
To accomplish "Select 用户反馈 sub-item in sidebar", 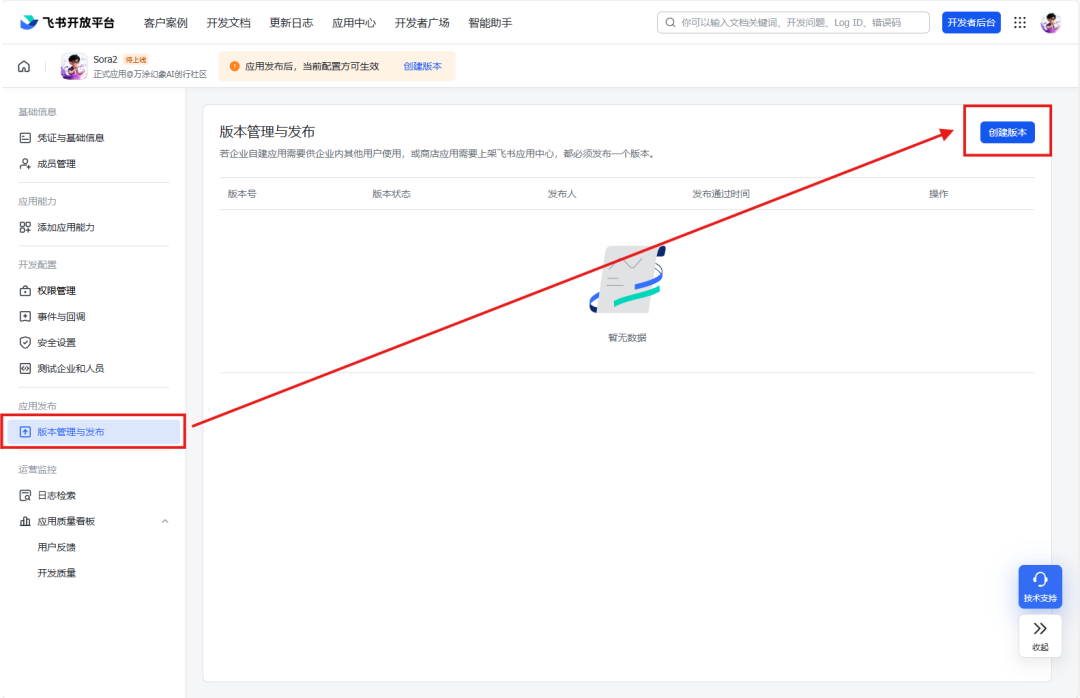I will 56,547.
